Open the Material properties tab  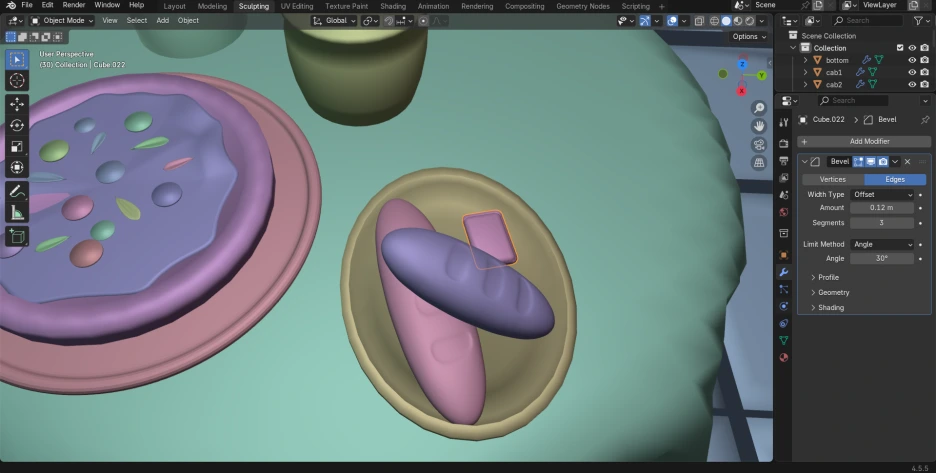click(x=784, y=357)
